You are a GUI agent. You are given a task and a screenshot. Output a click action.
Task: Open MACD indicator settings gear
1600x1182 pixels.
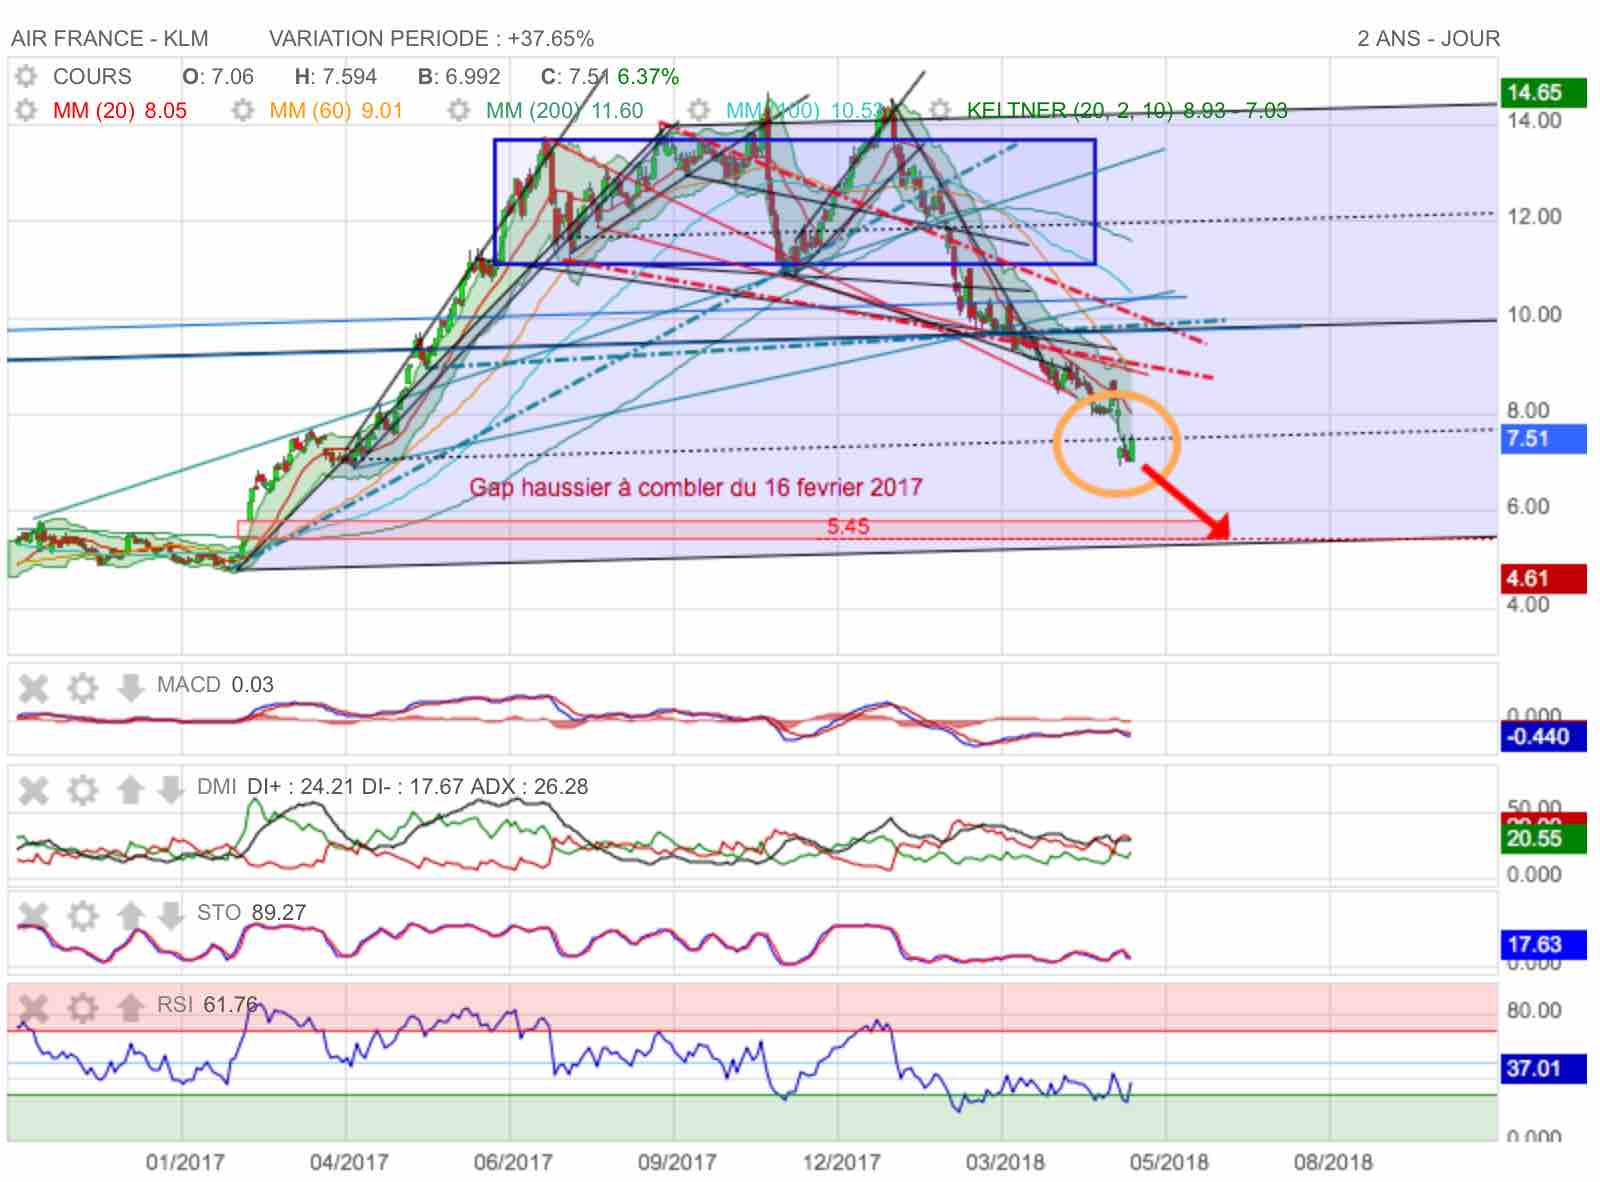[x=82, y=688]
